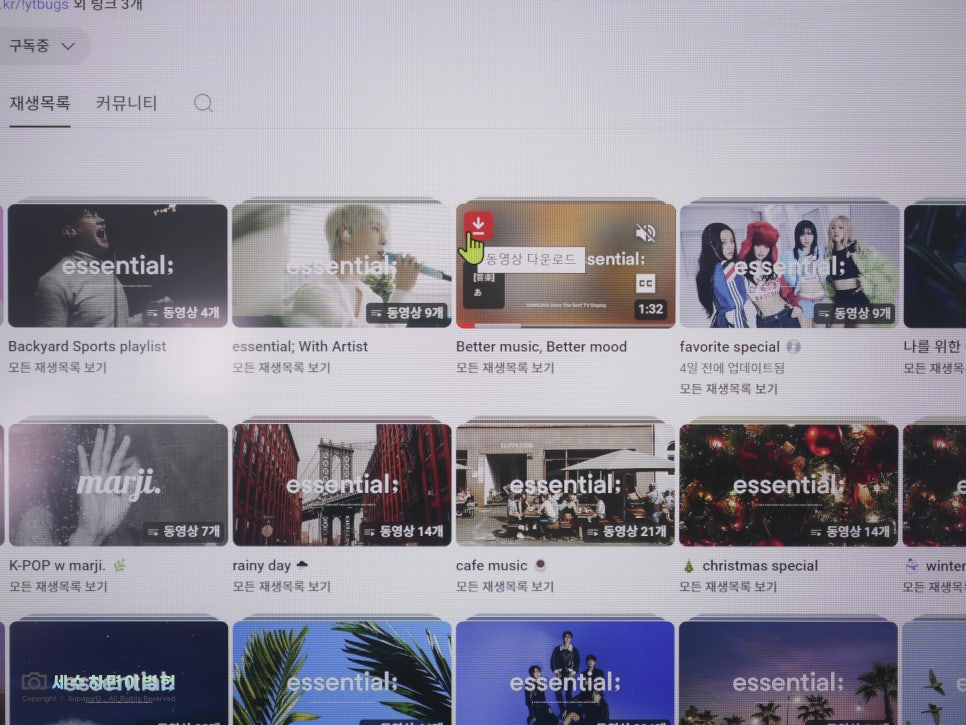966x725 pixels.
Task: Switch to the 커뮤니티 tab
Action: [x=126, y=103]
